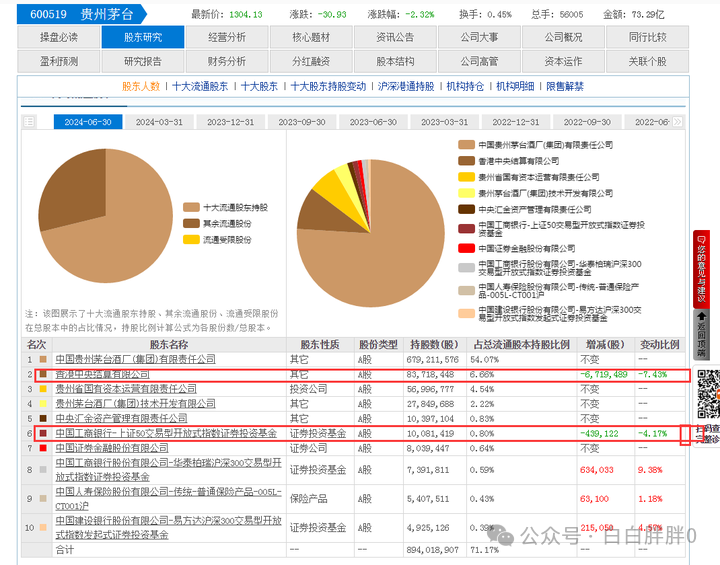Jump to 十大股东持股变动 section
This screenshot has width=720, height=565.
(328, 86)
